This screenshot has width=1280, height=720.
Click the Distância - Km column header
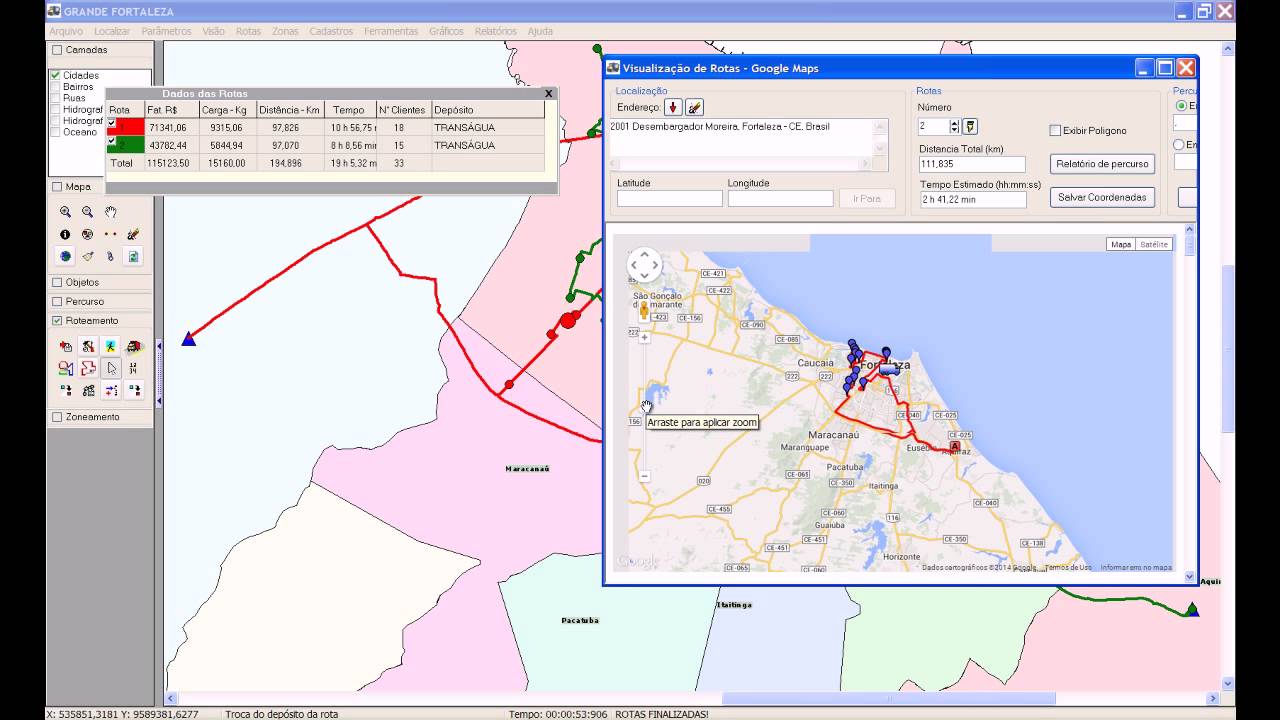pyautogui.click(x=290, y=110)
